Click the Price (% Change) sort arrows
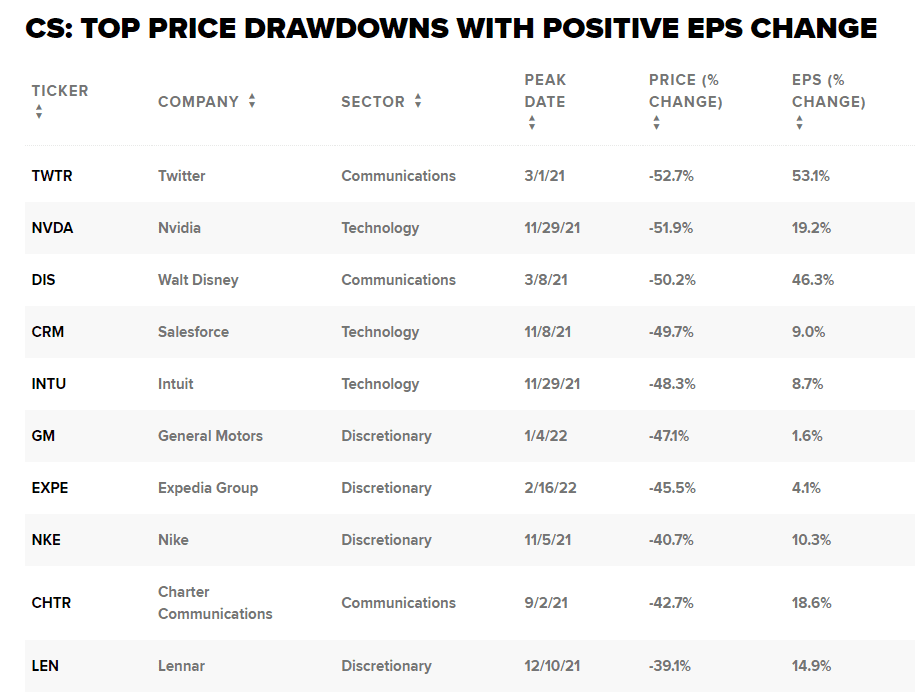915x692 pixels. click(656, 123)
